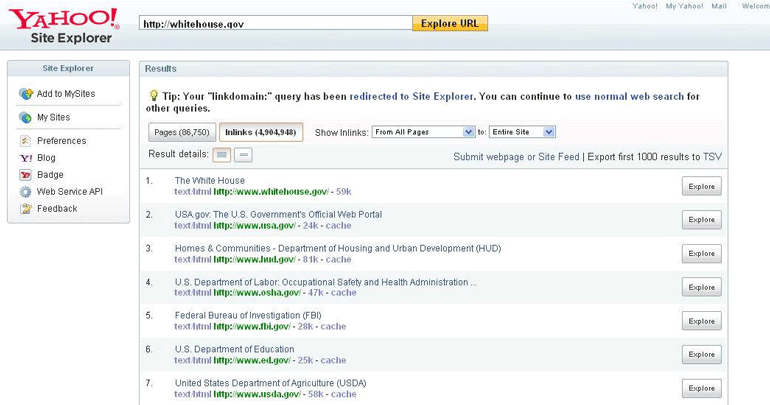Viewport: 770px width, 405px height.
Task: Click the http://www.fbi.gov/ URL
Action: (252, 327)
